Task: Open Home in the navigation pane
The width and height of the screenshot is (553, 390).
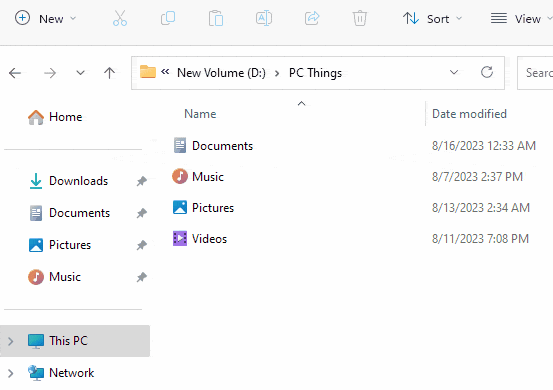Action: click(x=66, y=117)
